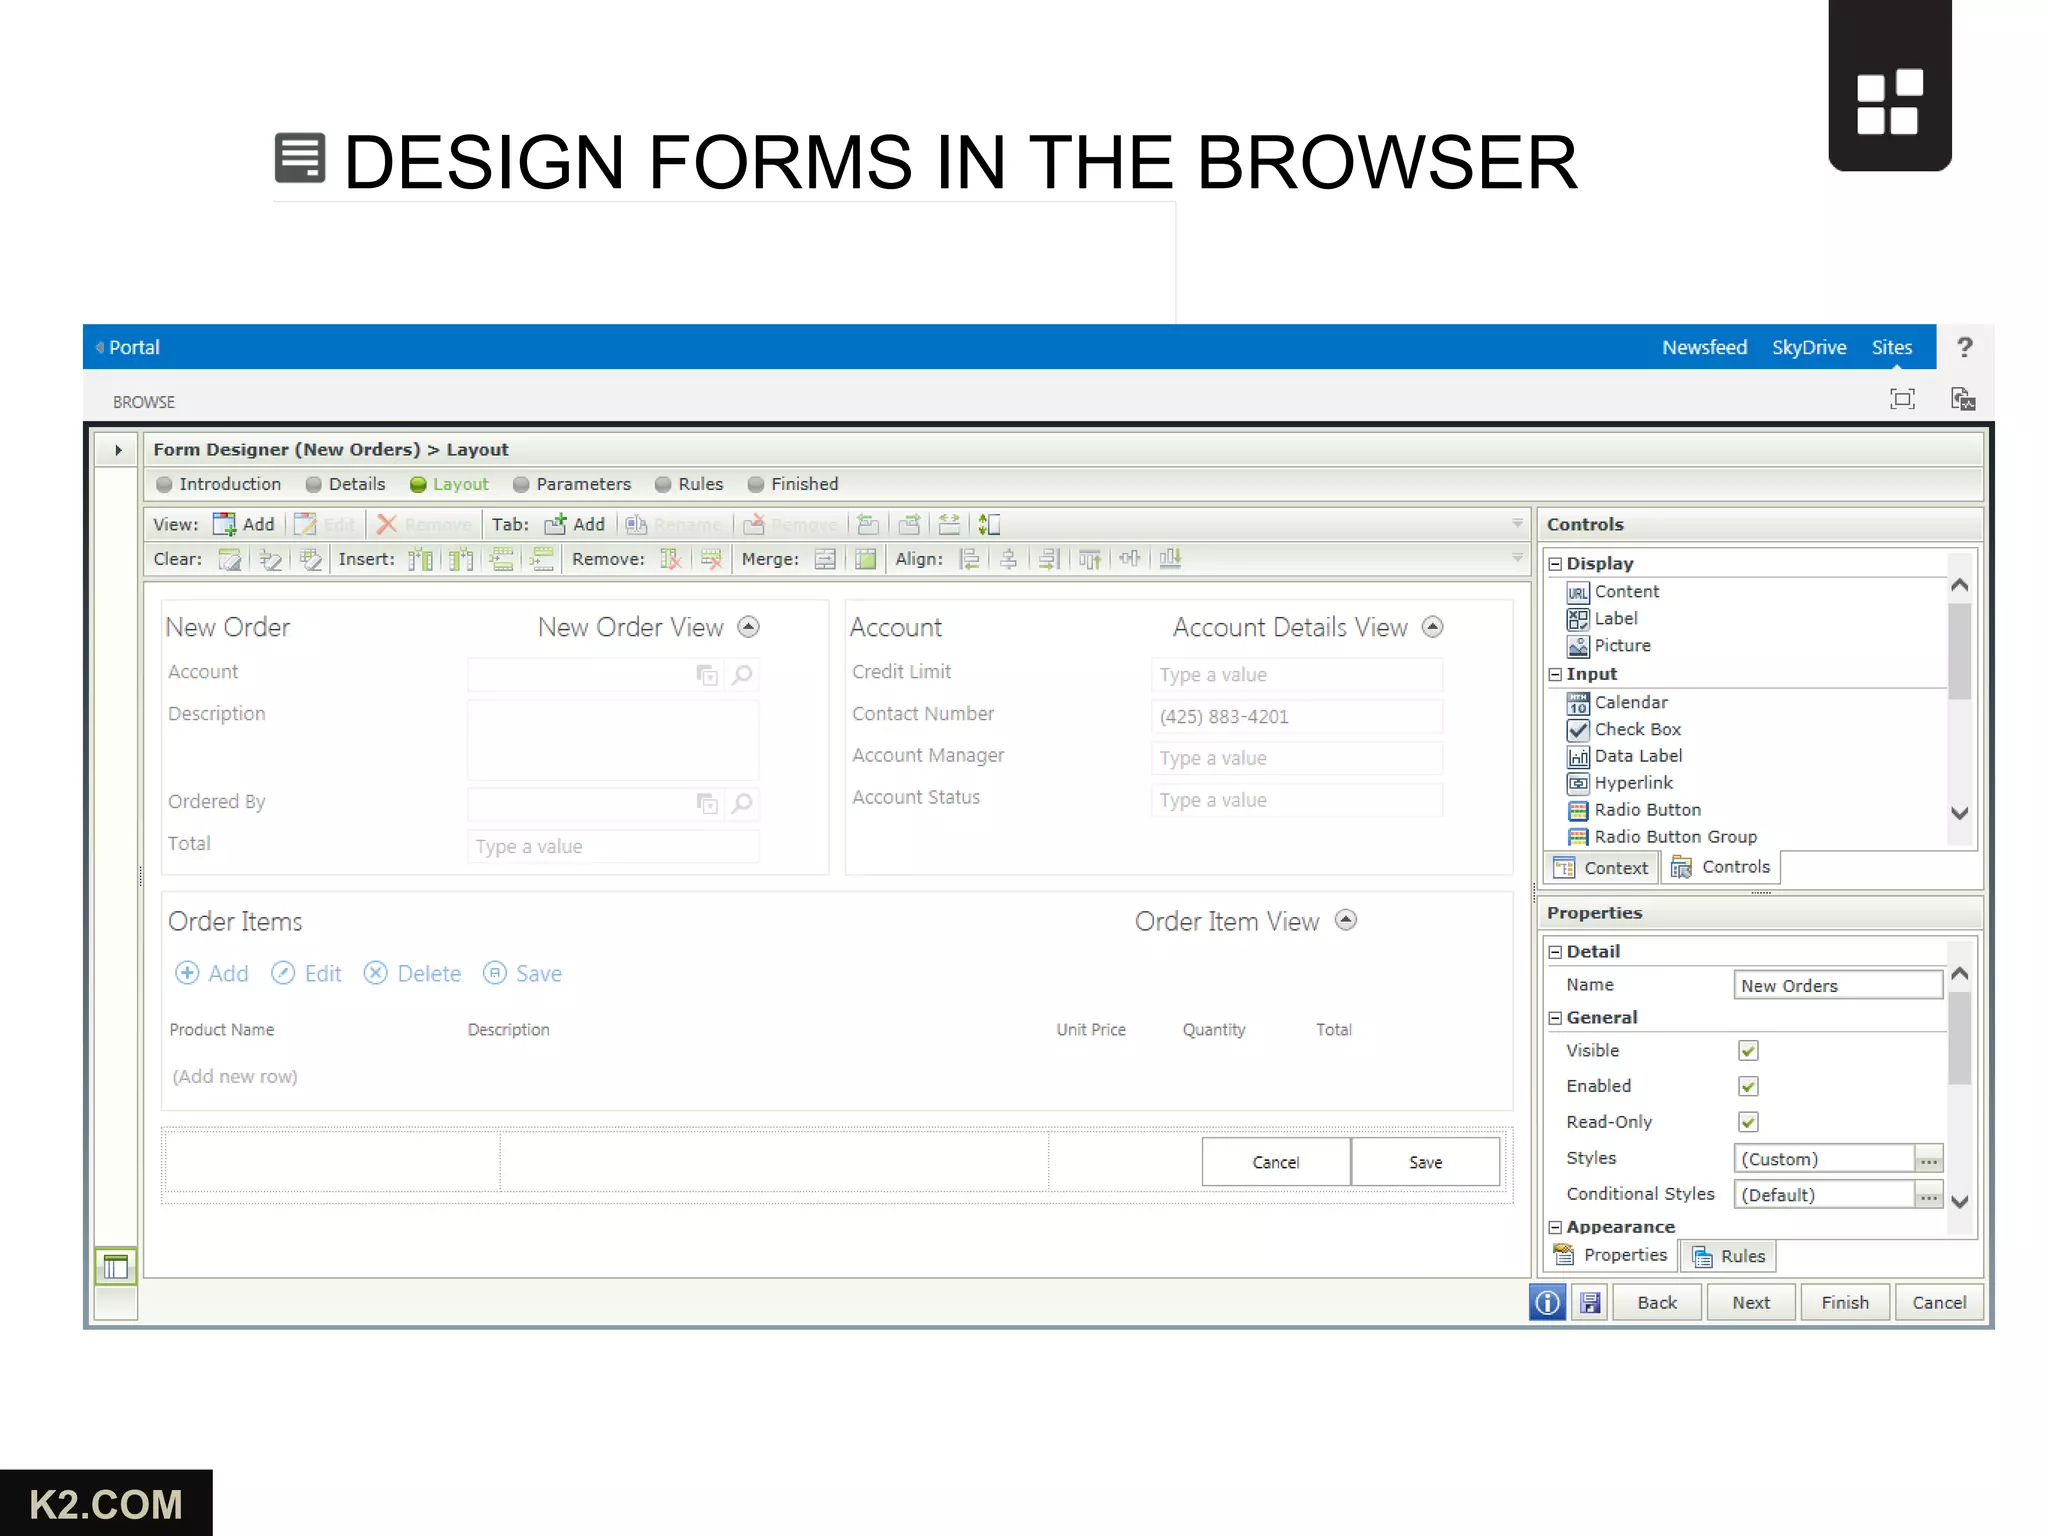Click the help question mark icon
2048x1536 pixels.
(x=1964, y=347)
